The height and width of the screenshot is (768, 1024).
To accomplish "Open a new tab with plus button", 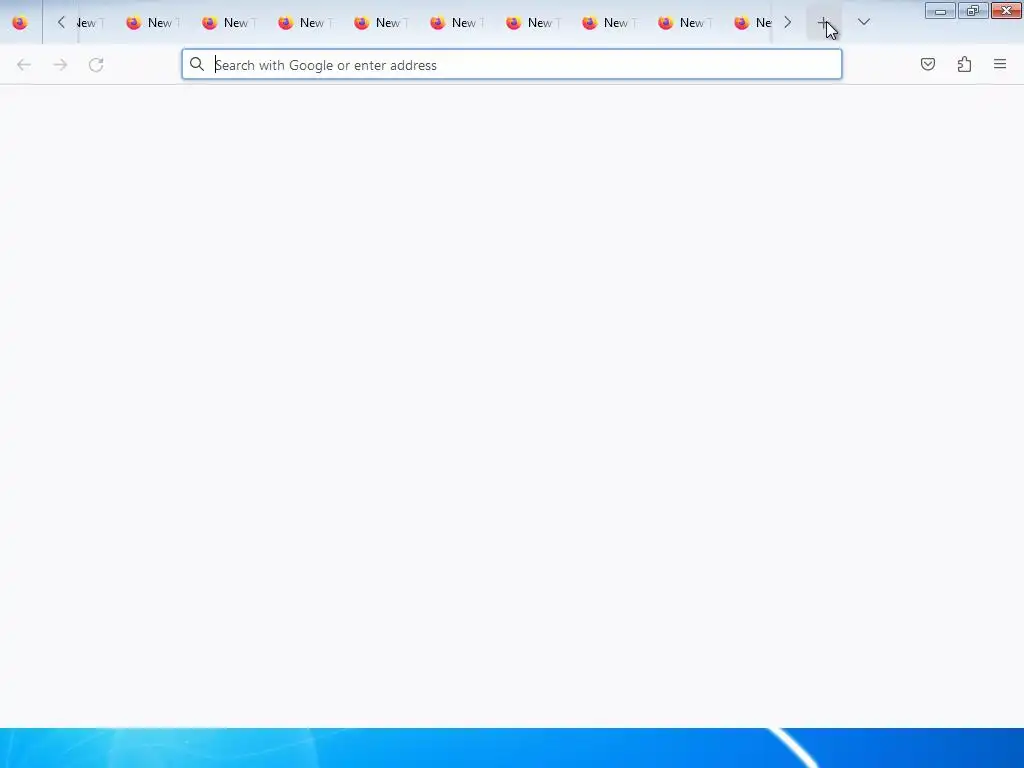I will (x=824, y=22).
